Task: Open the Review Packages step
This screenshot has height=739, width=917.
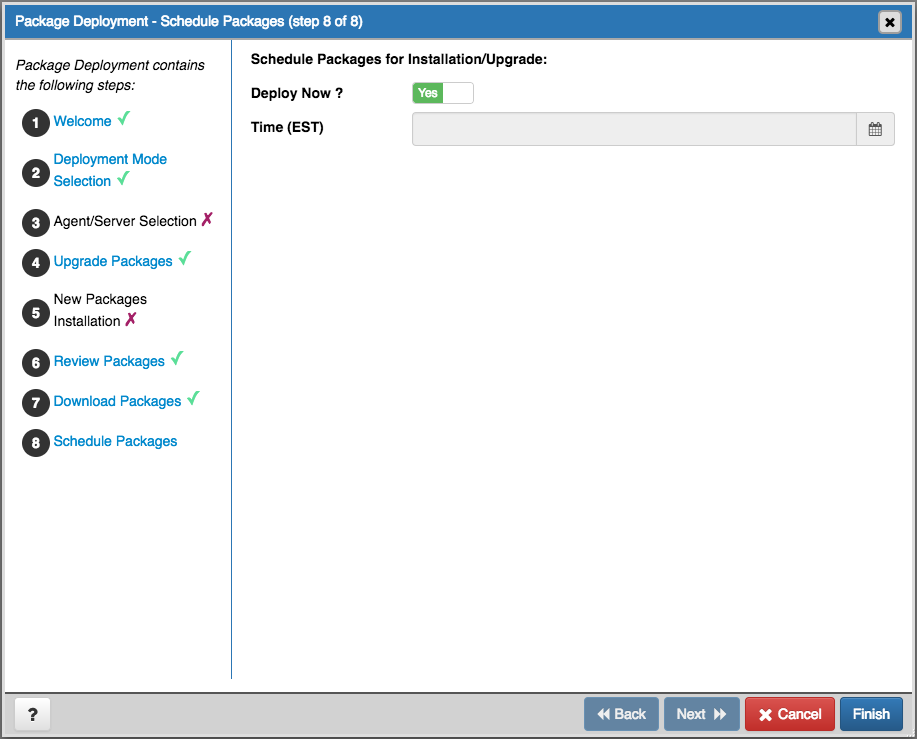Action: (x=109, y=361)
